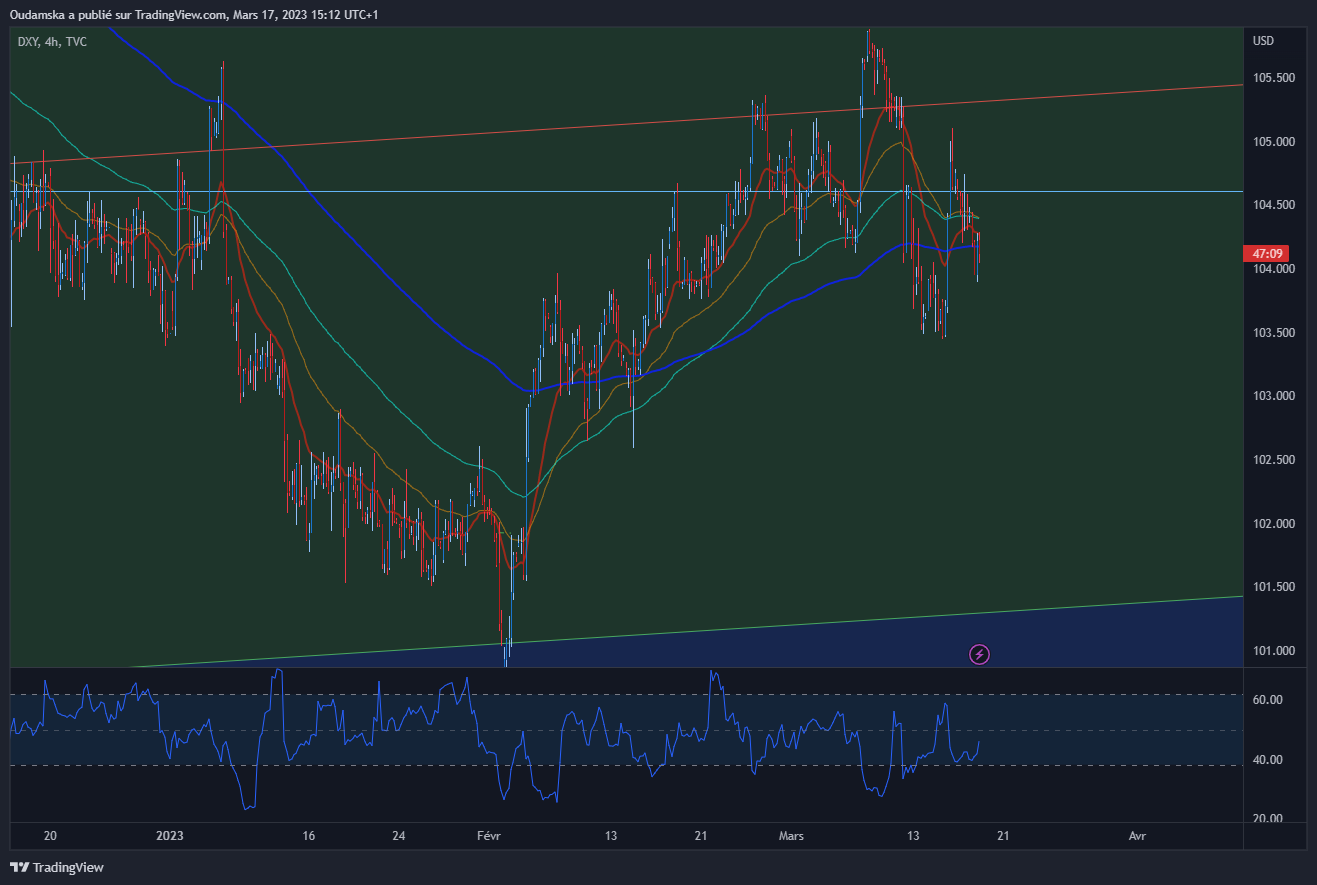Click the USD currency label

point(1264,41)
